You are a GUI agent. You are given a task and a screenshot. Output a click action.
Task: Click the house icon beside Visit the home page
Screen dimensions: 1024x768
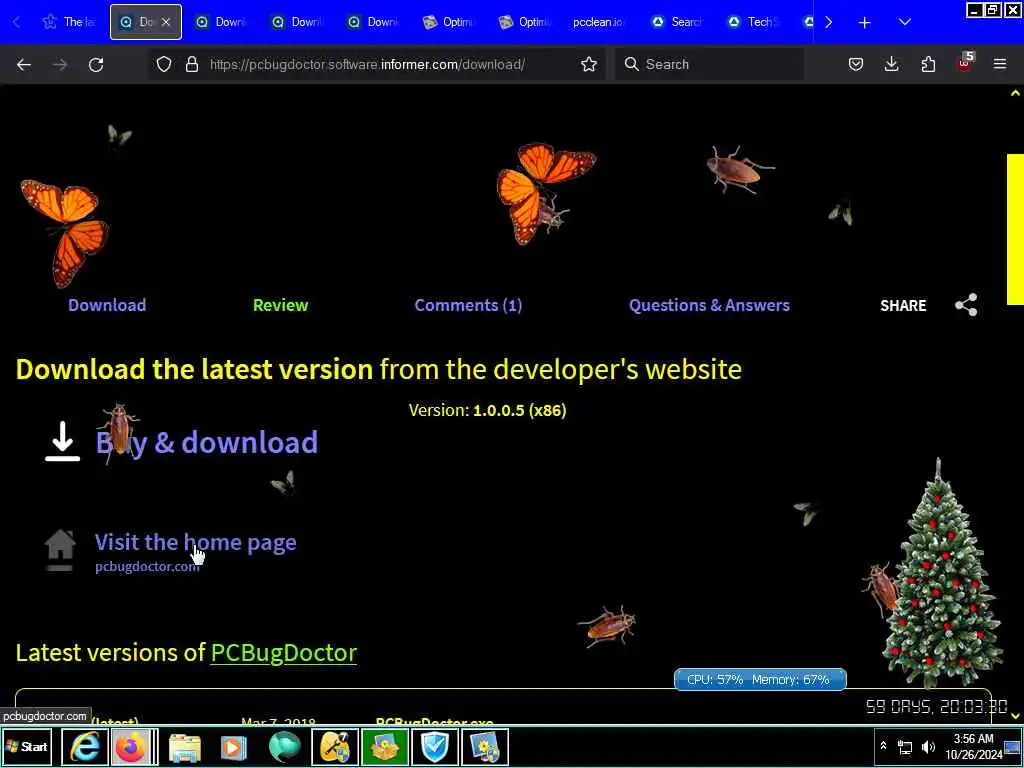[60, 550]
